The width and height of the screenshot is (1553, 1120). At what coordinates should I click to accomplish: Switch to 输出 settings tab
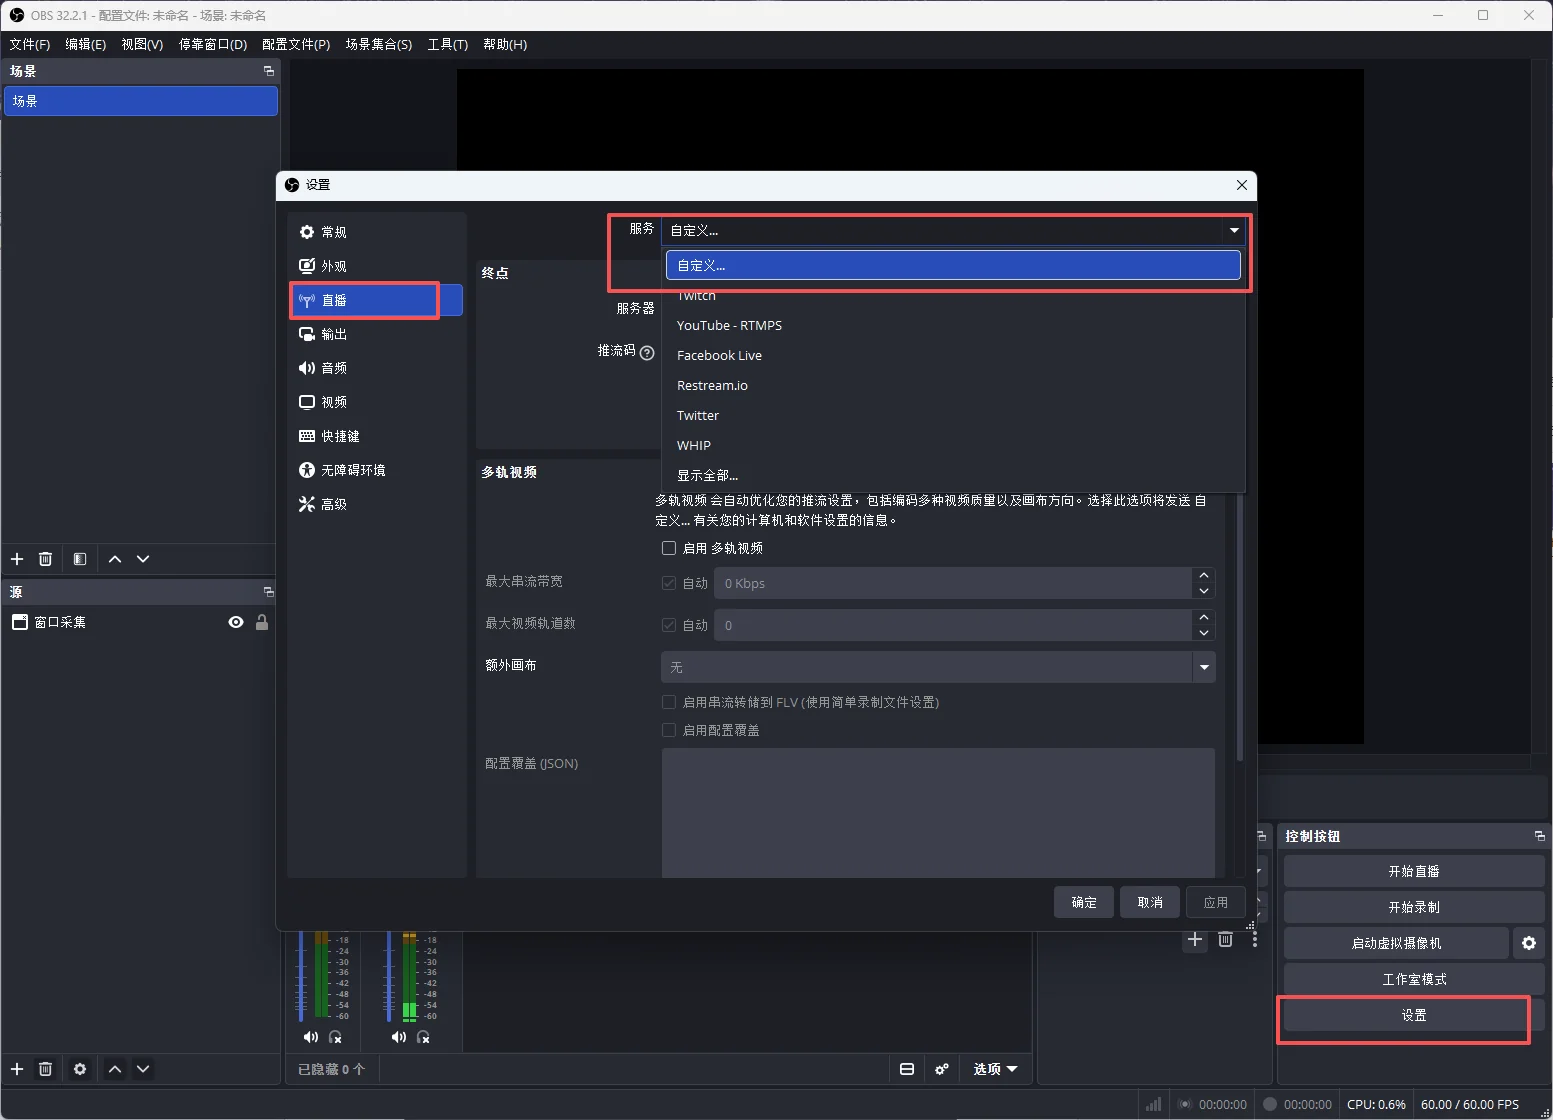tap(376, 334)
